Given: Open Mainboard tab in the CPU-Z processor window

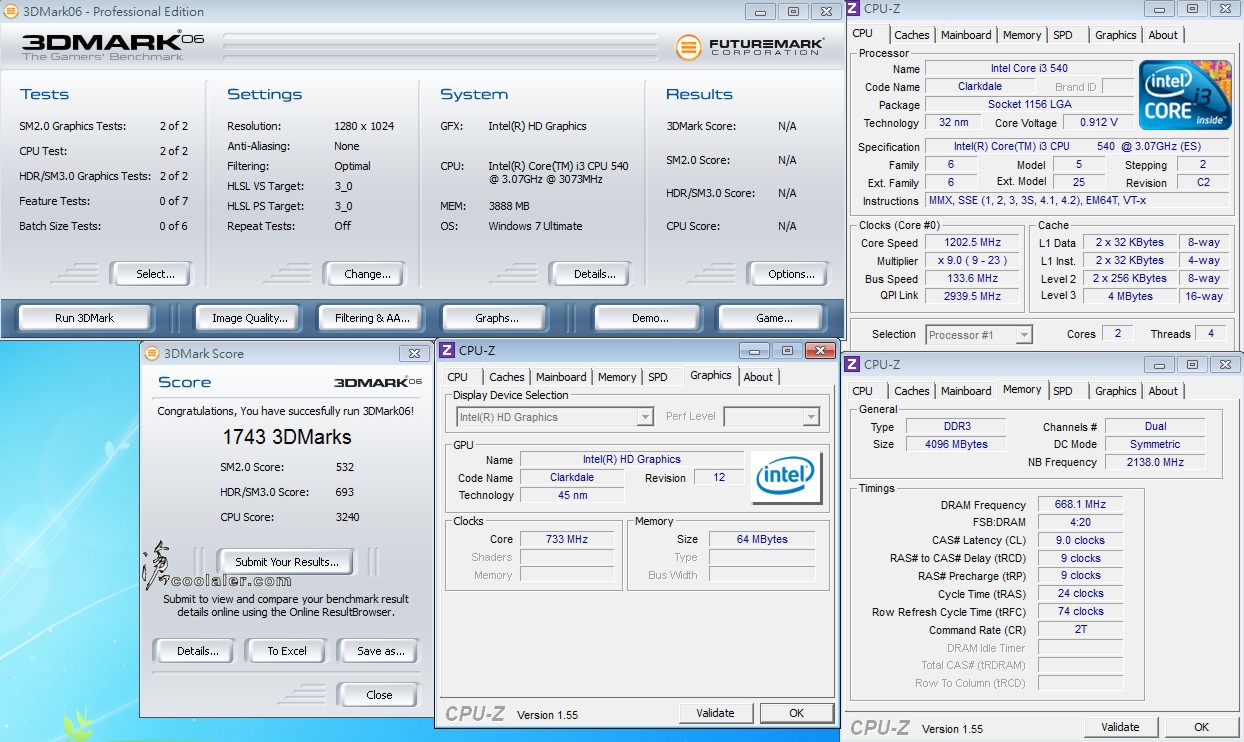Looking at the screenshot, I should [966, 35].
